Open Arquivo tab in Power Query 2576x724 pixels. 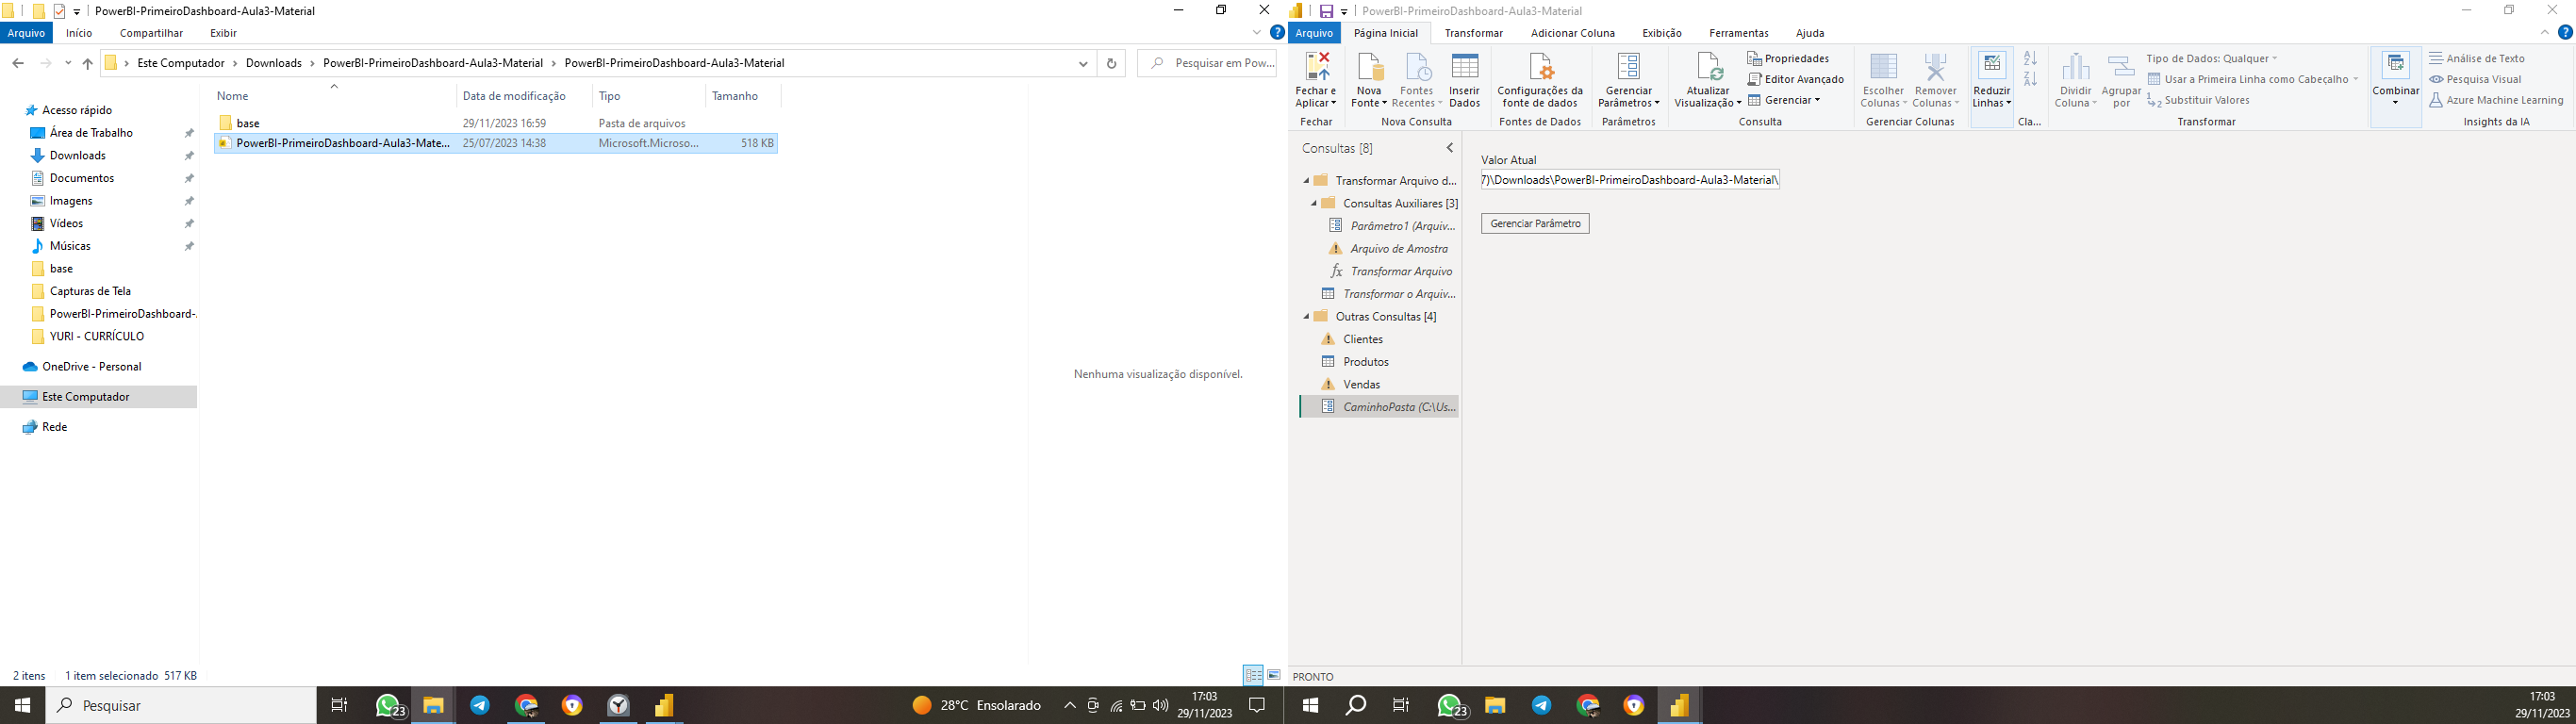tap(1314, 33)
